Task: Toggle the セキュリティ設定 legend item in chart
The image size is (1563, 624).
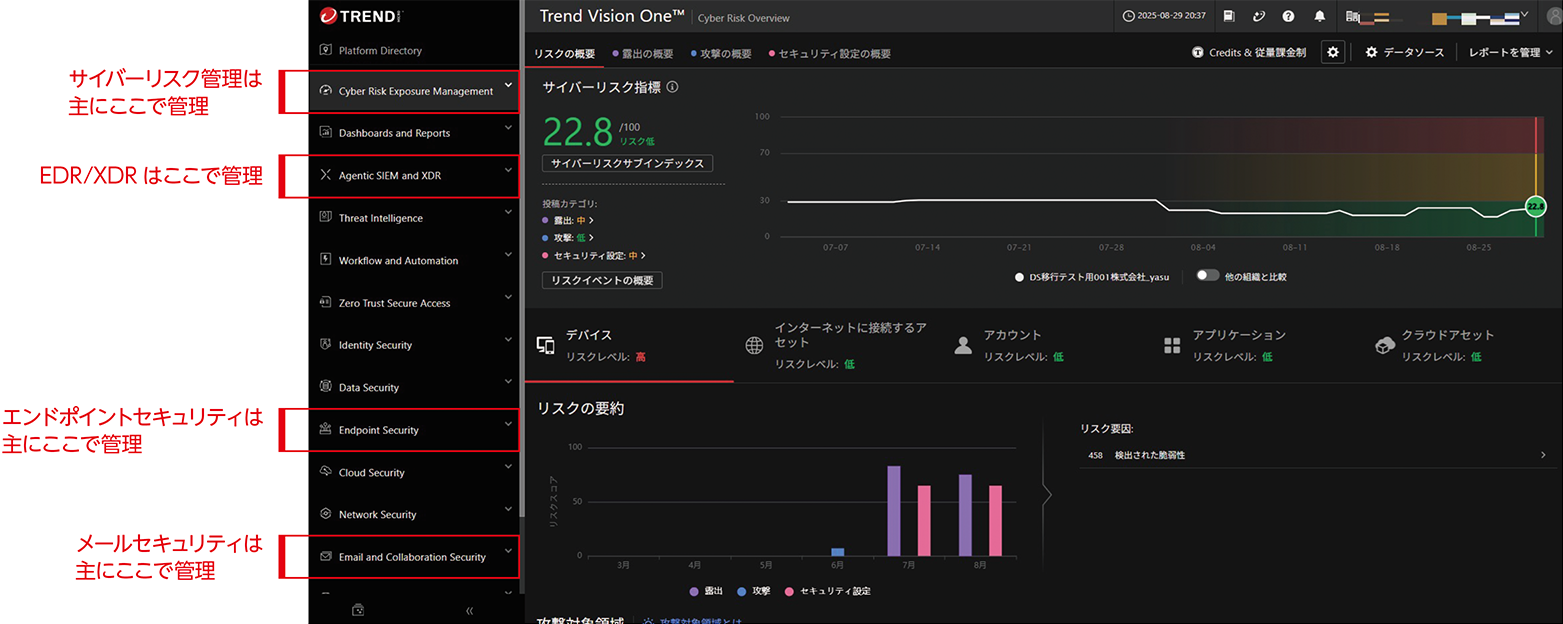Action: coord(827,591)
